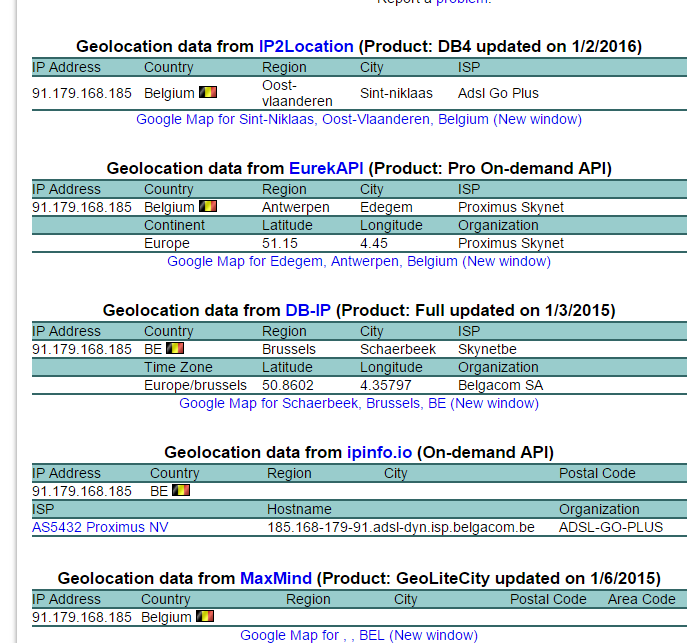Open the ipinfo.io provider link
Screen dimensions: 700x643
click(379, 452)
